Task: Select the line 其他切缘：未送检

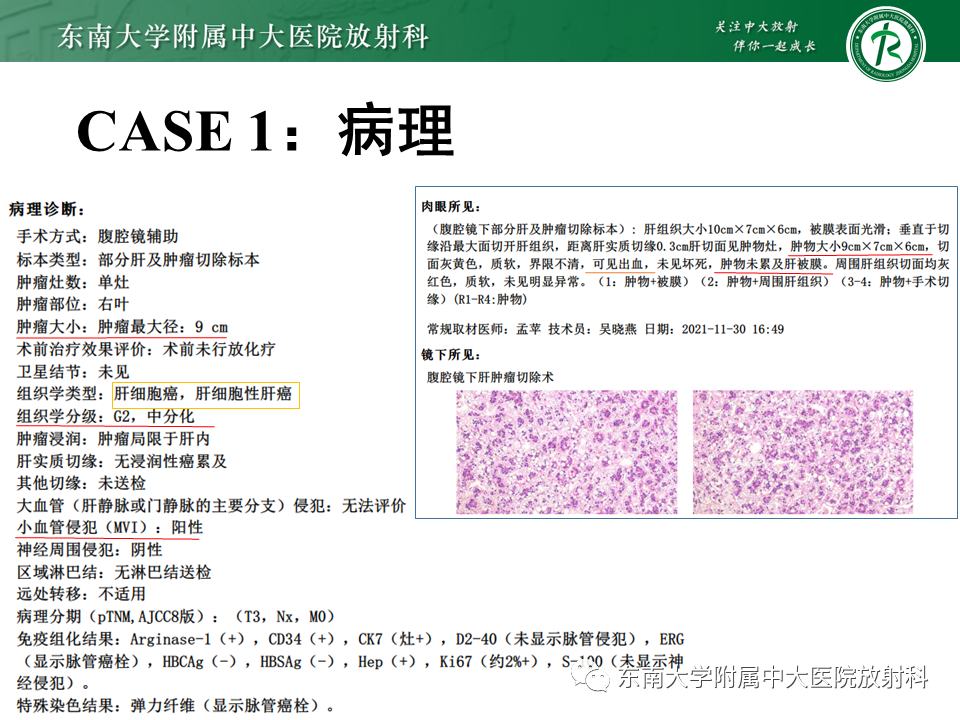Action: pyautogui.click(x=81, y=483)
